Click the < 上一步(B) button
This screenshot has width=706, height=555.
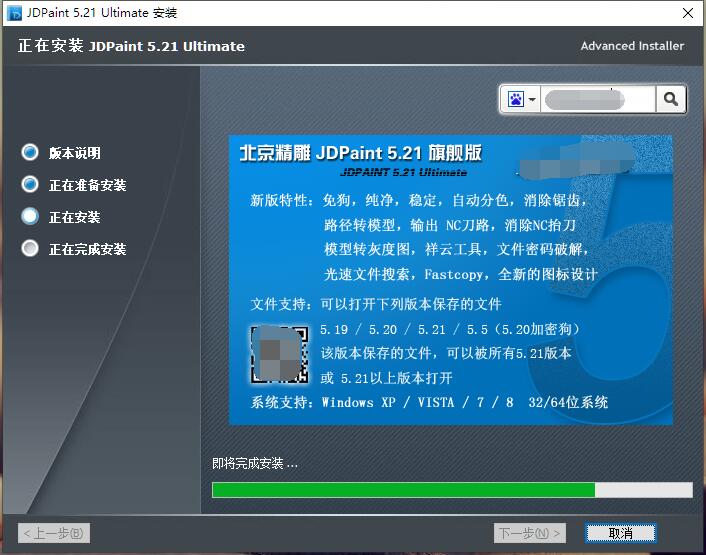[55, 533]
